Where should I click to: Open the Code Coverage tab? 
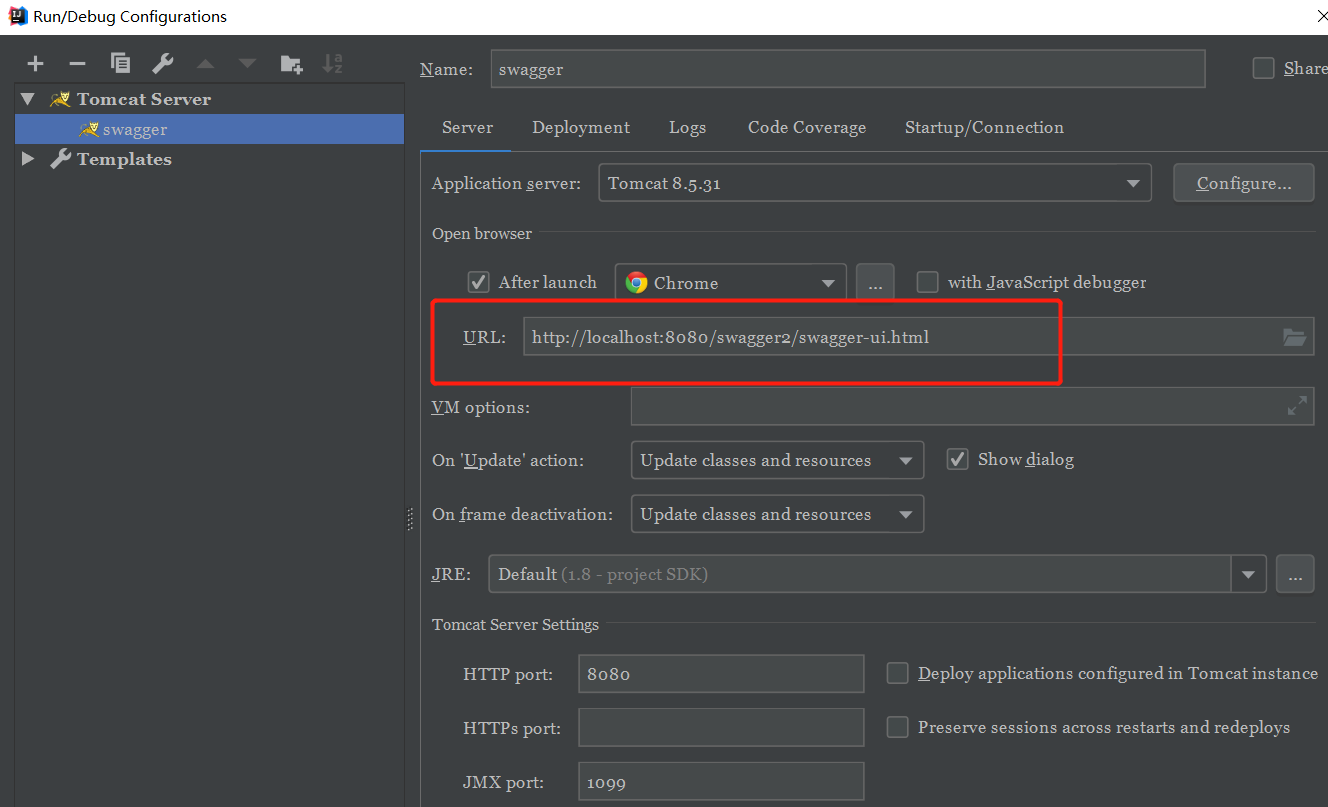[x=807, y=127]
